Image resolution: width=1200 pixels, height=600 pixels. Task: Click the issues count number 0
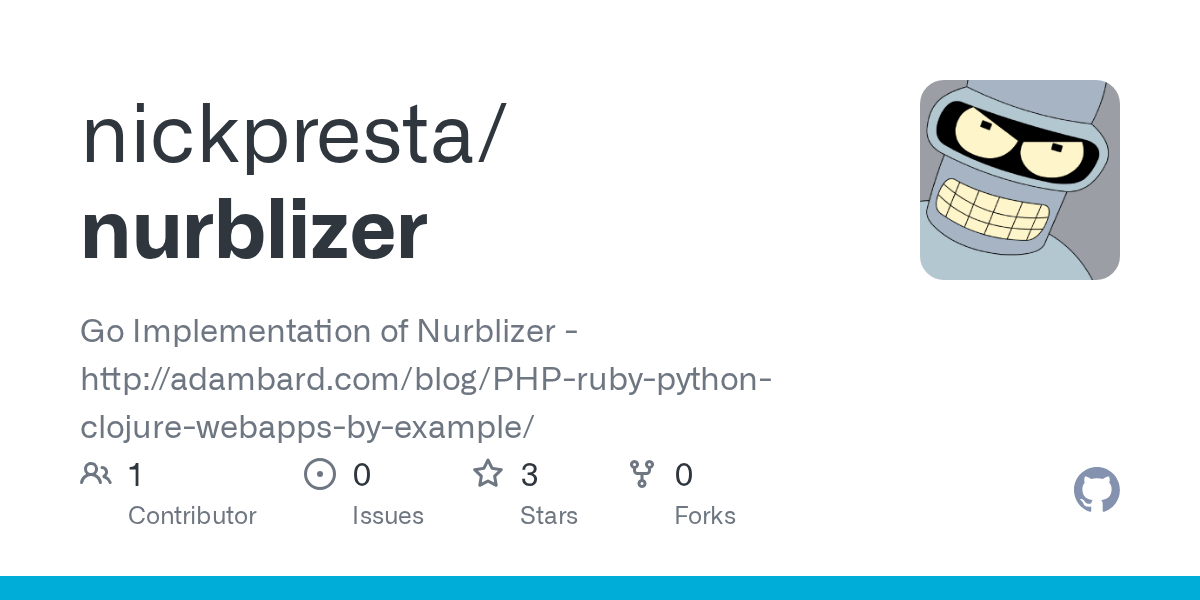click(x=362, y=475)
